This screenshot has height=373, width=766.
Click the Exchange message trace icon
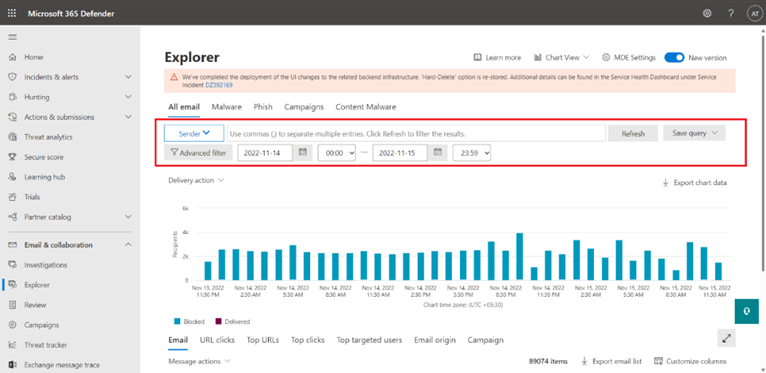click(x=13, y=365)
